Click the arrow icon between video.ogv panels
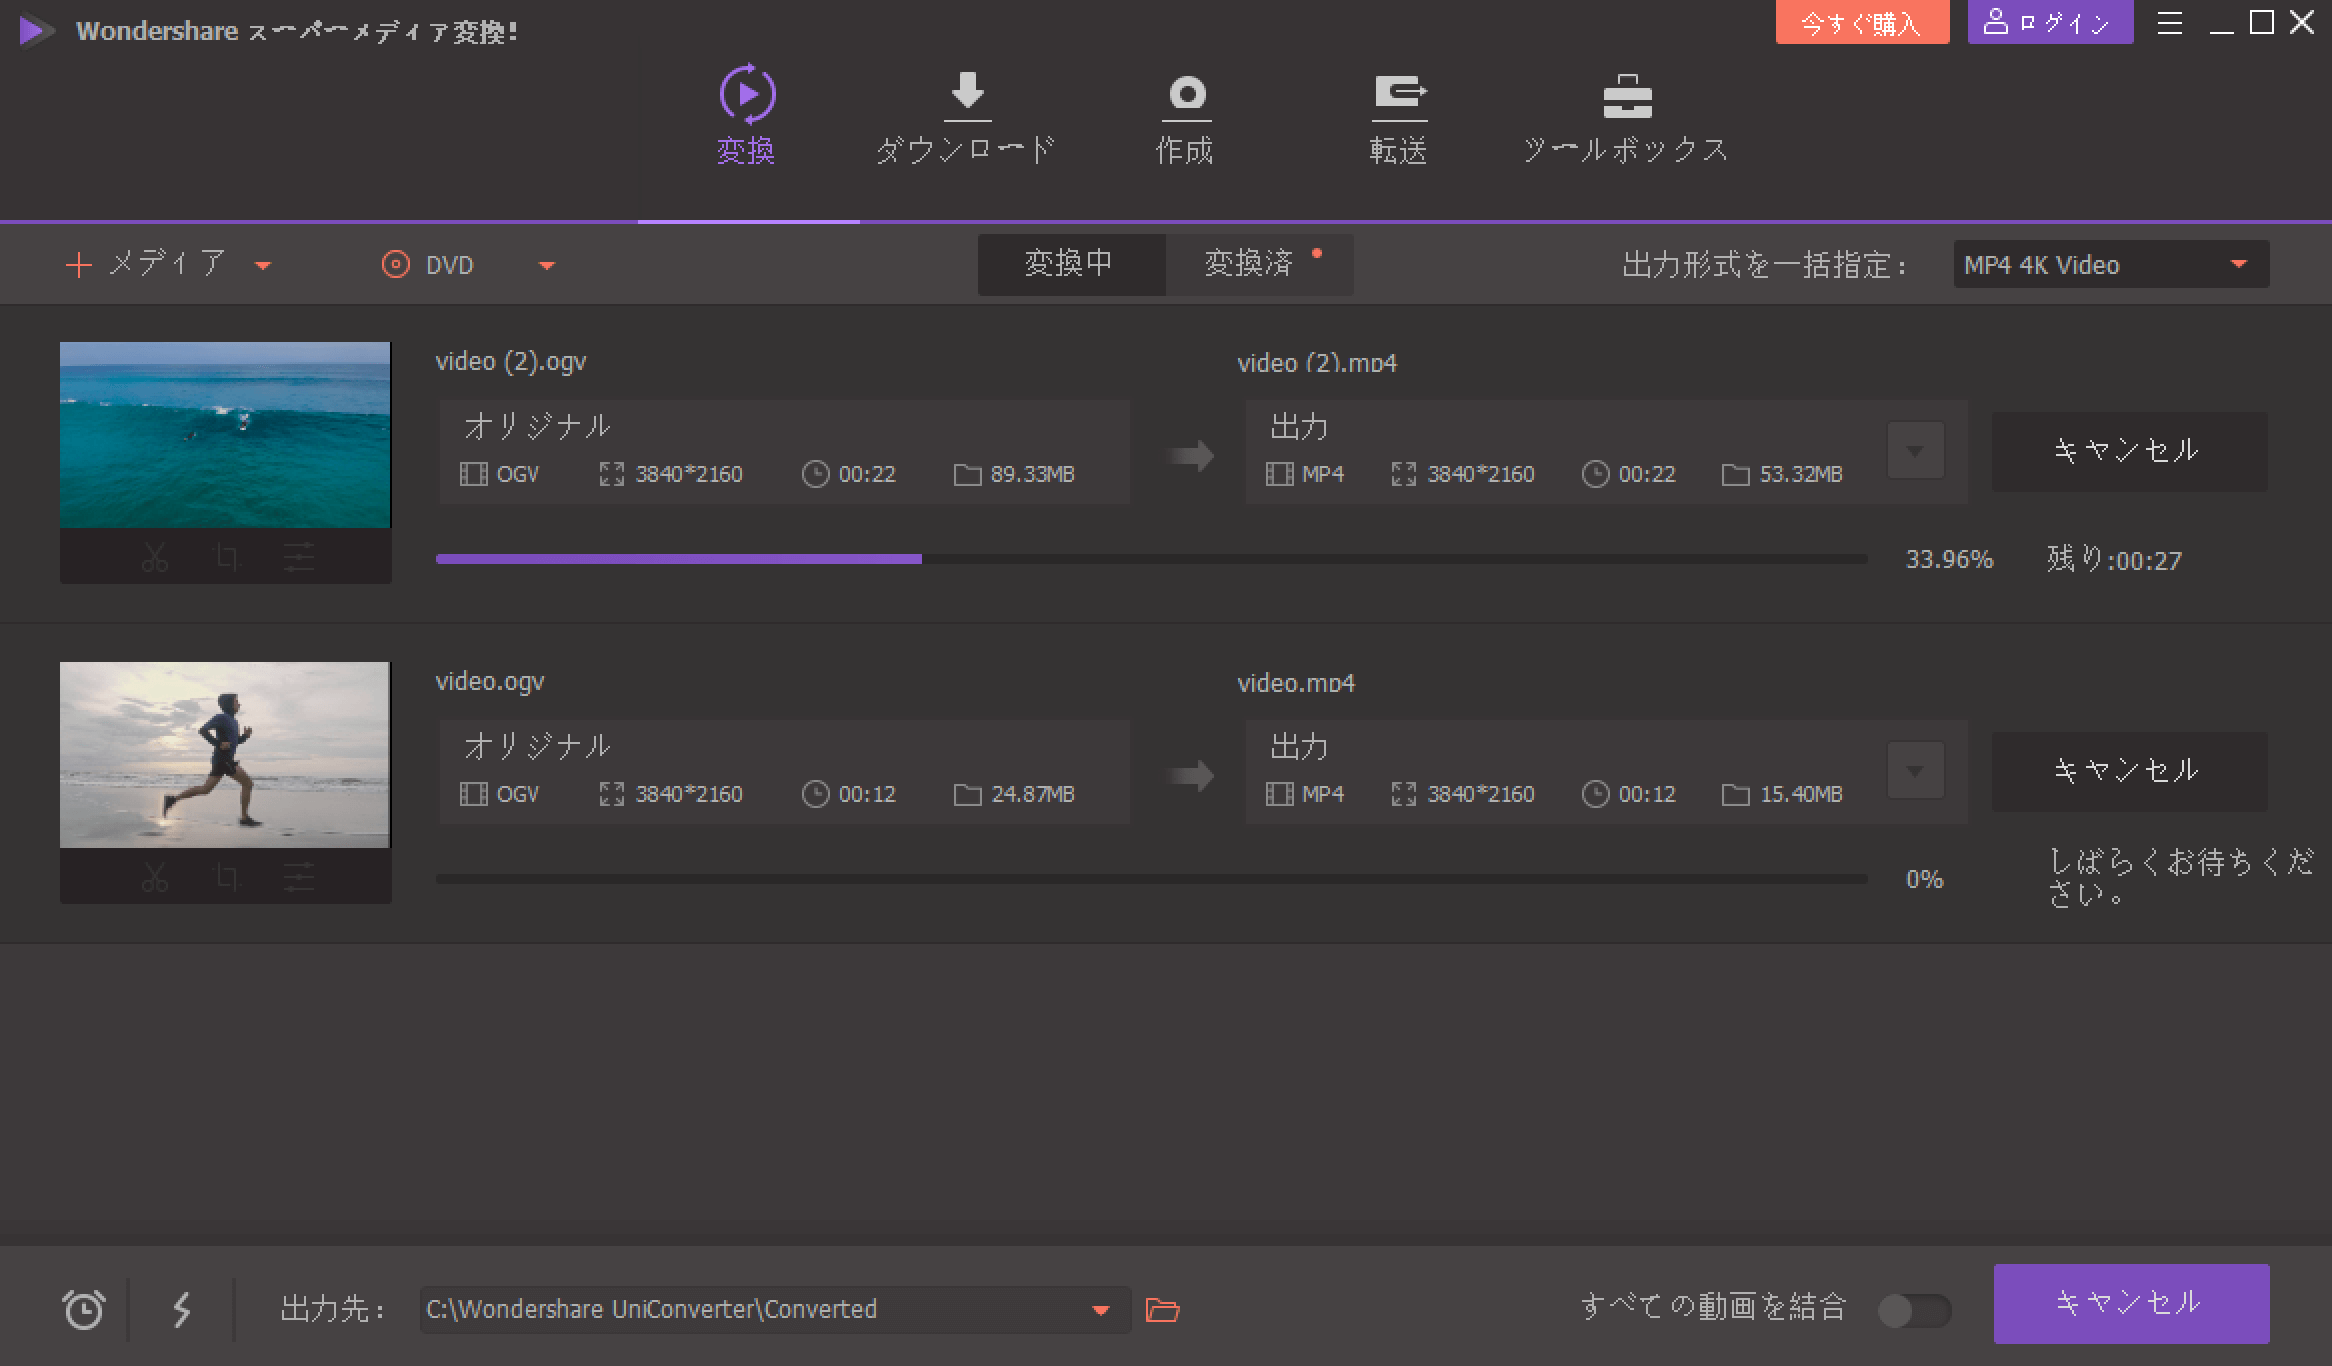The width and height of the screenshot is (2332, 1366). pos(1191,776)
